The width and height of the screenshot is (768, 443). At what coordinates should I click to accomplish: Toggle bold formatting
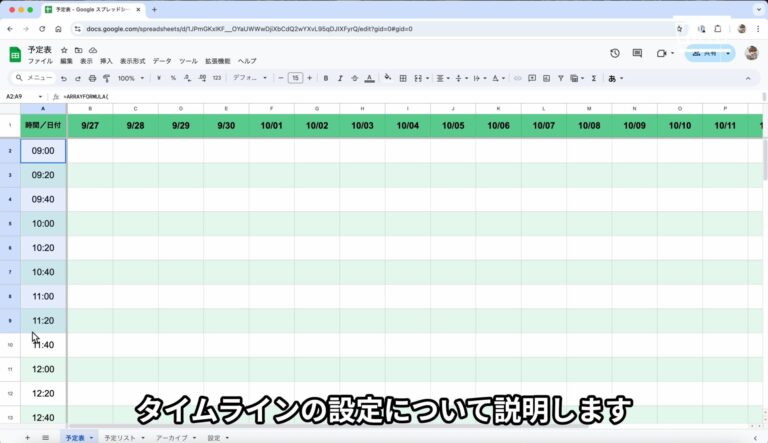[x=326, y=78]
